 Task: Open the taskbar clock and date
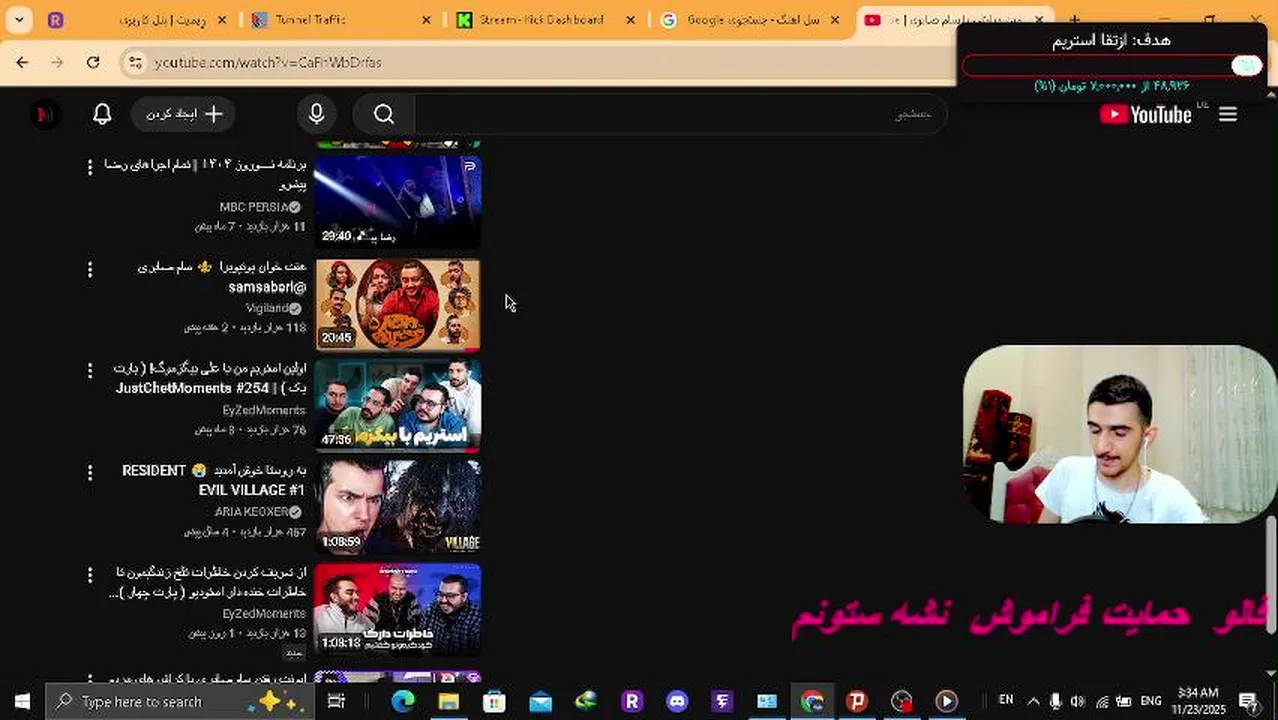point(1200,701)
